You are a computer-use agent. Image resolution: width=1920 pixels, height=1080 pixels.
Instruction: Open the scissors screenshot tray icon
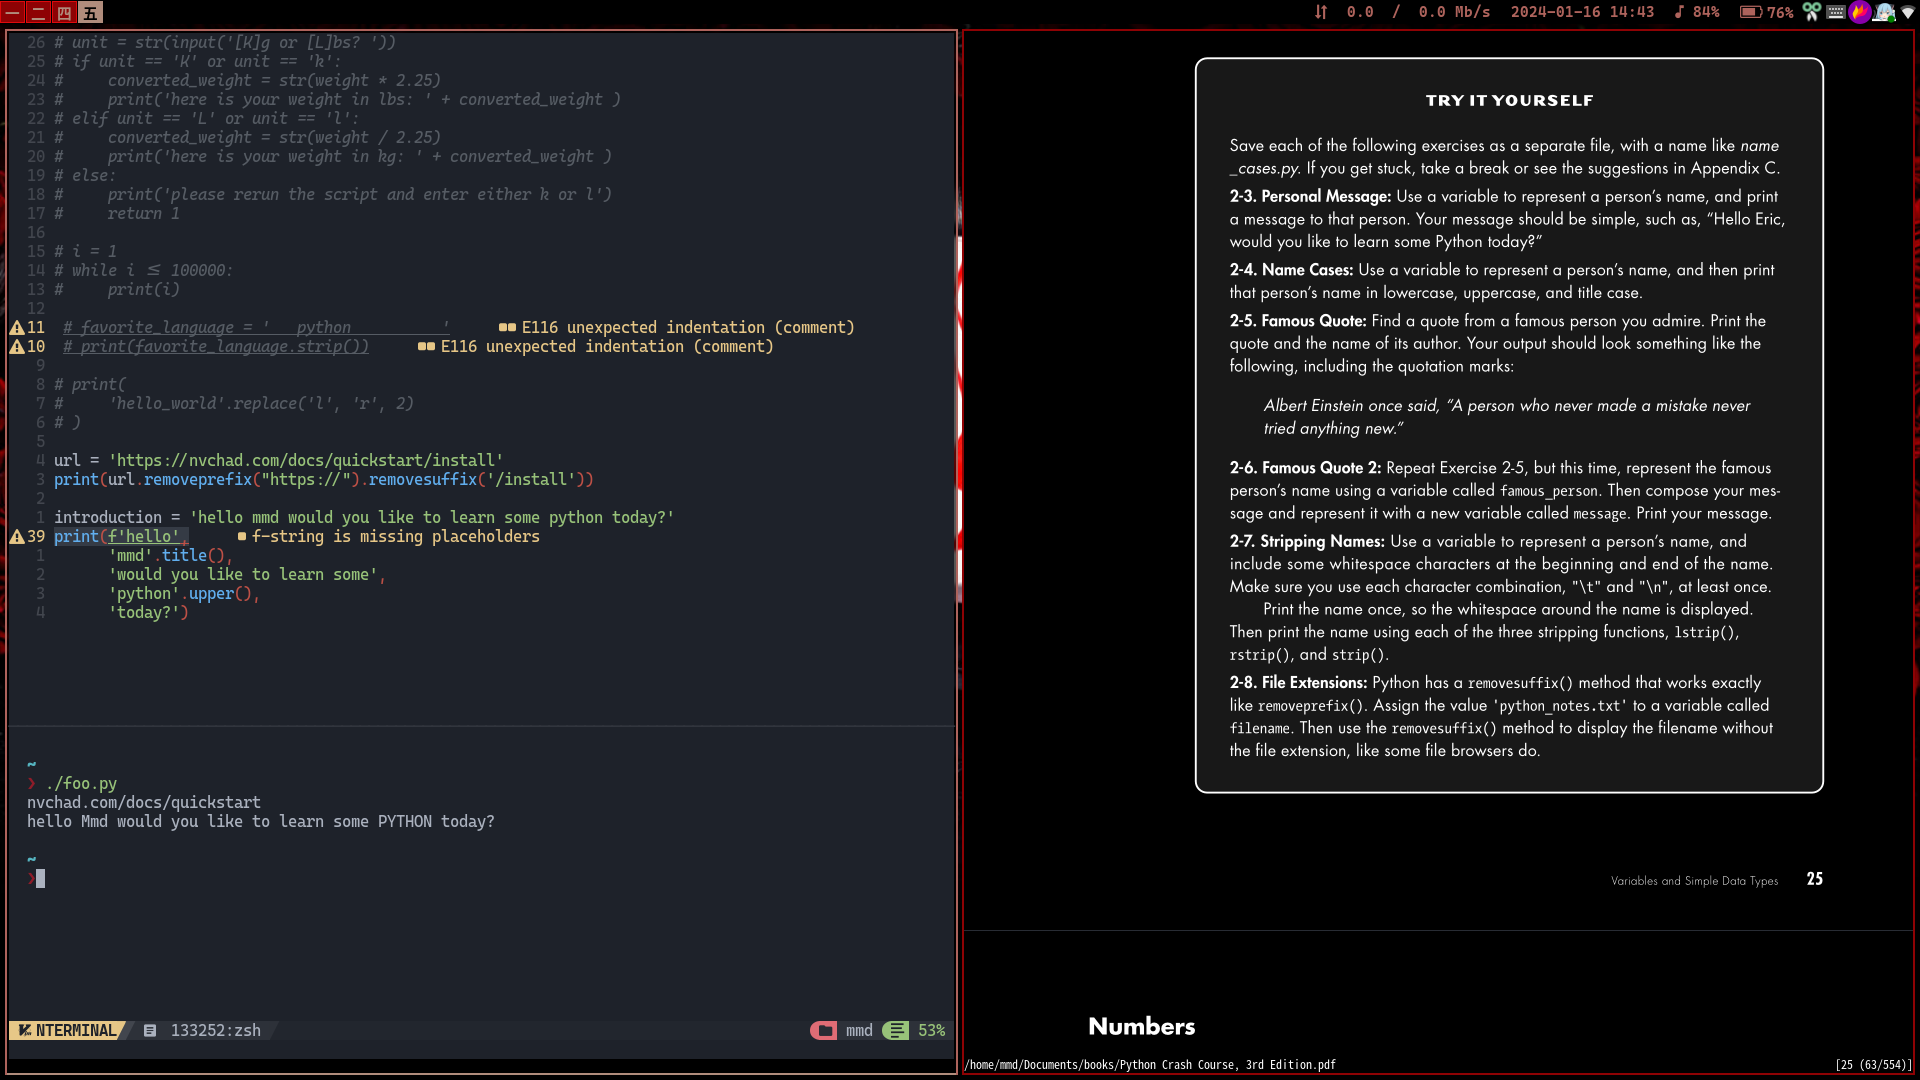tap(1811, 12)
